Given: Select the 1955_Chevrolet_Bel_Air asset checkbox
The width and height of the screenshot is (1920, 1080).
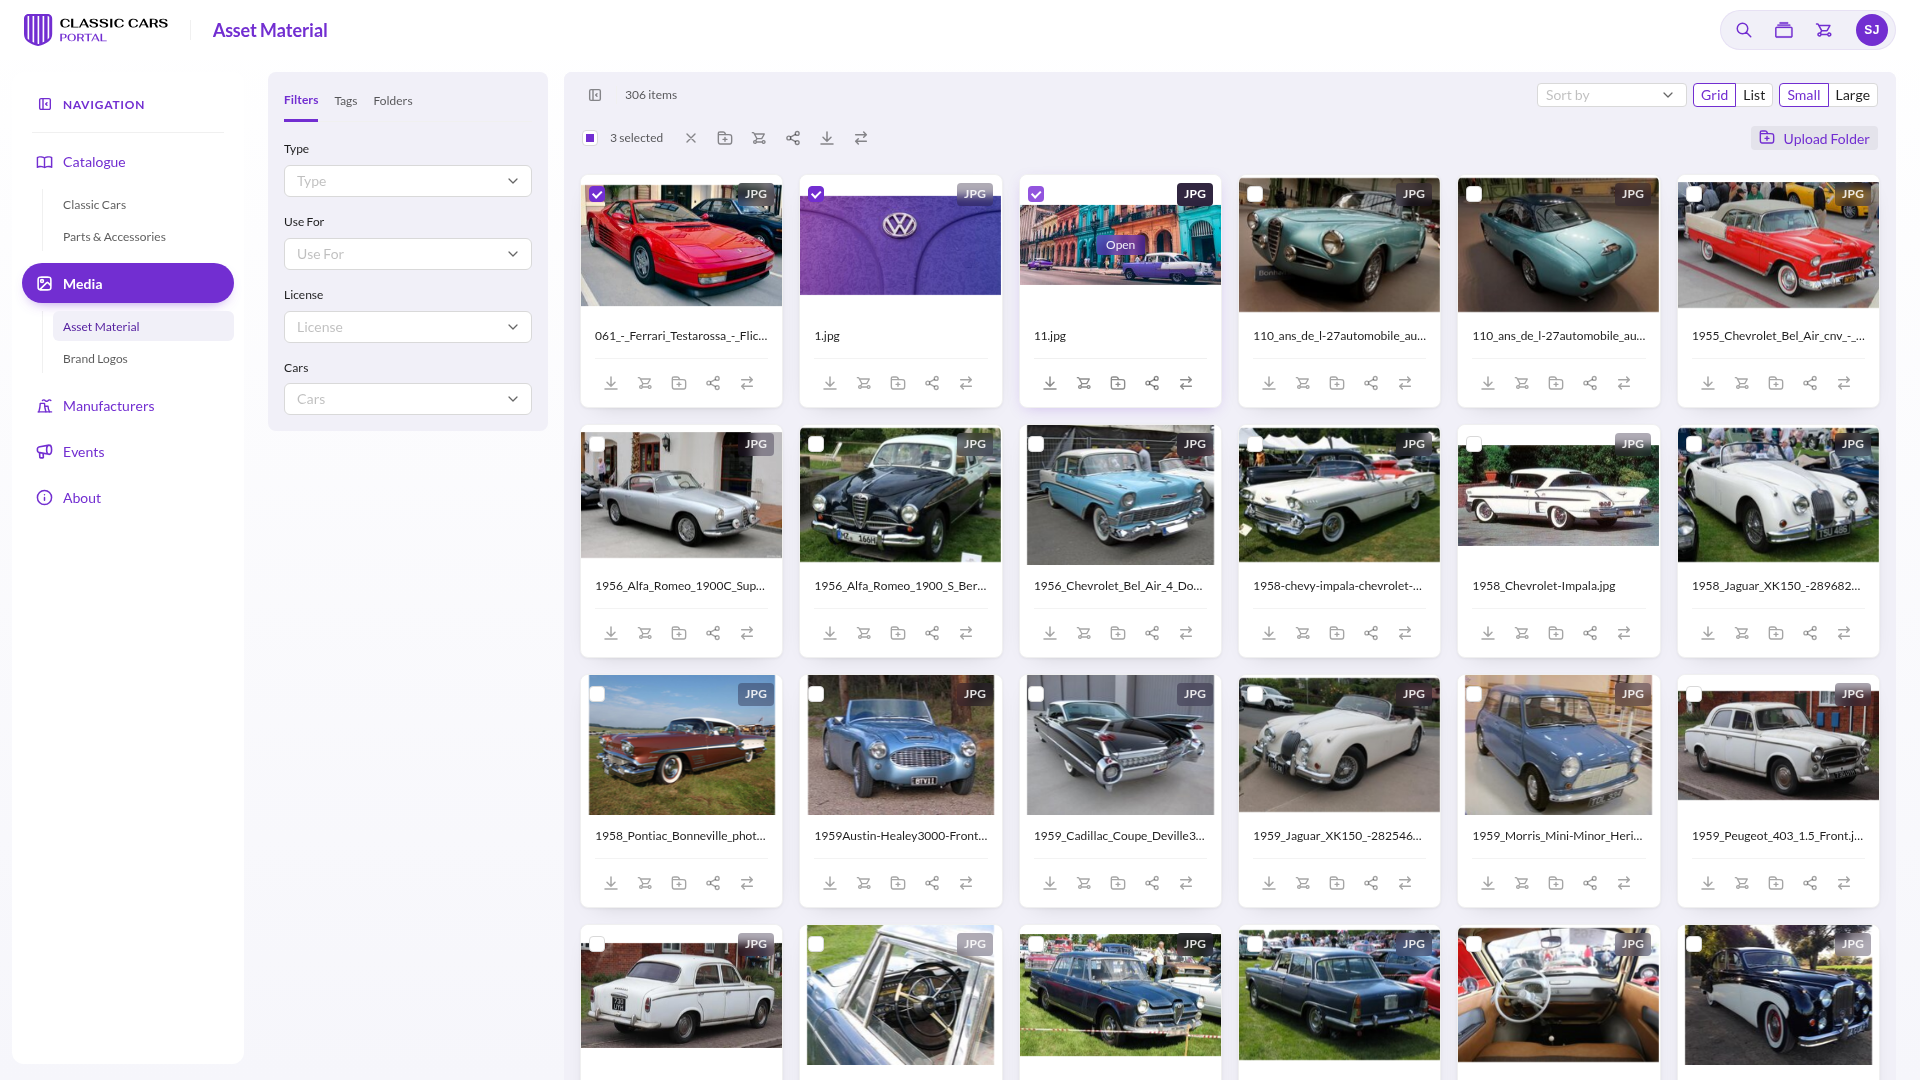Looking at the screenshot, I should [x=1694, y=194].
